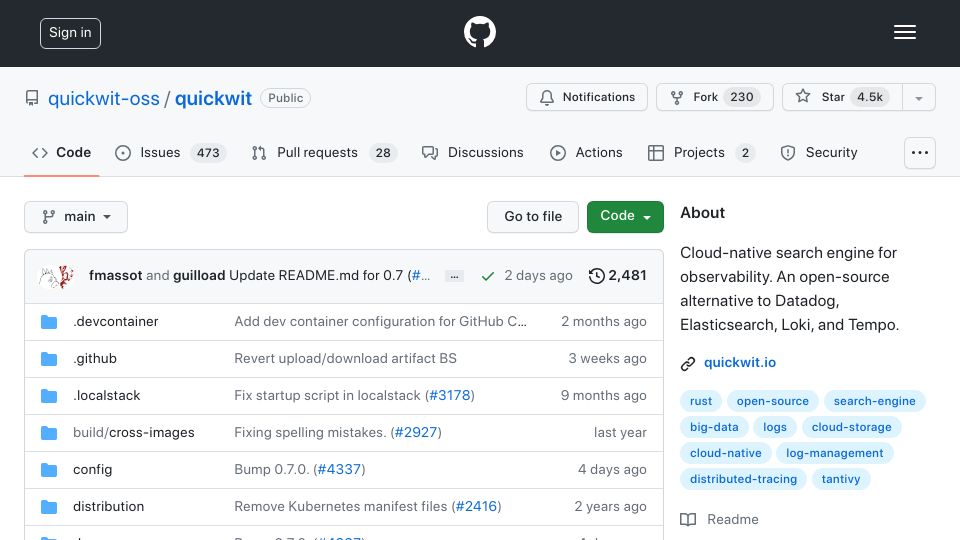Image resolution: width=960 pixels, height=540 pixels.
Task: Open pull request #3178 link
Action: pos(449,396)
